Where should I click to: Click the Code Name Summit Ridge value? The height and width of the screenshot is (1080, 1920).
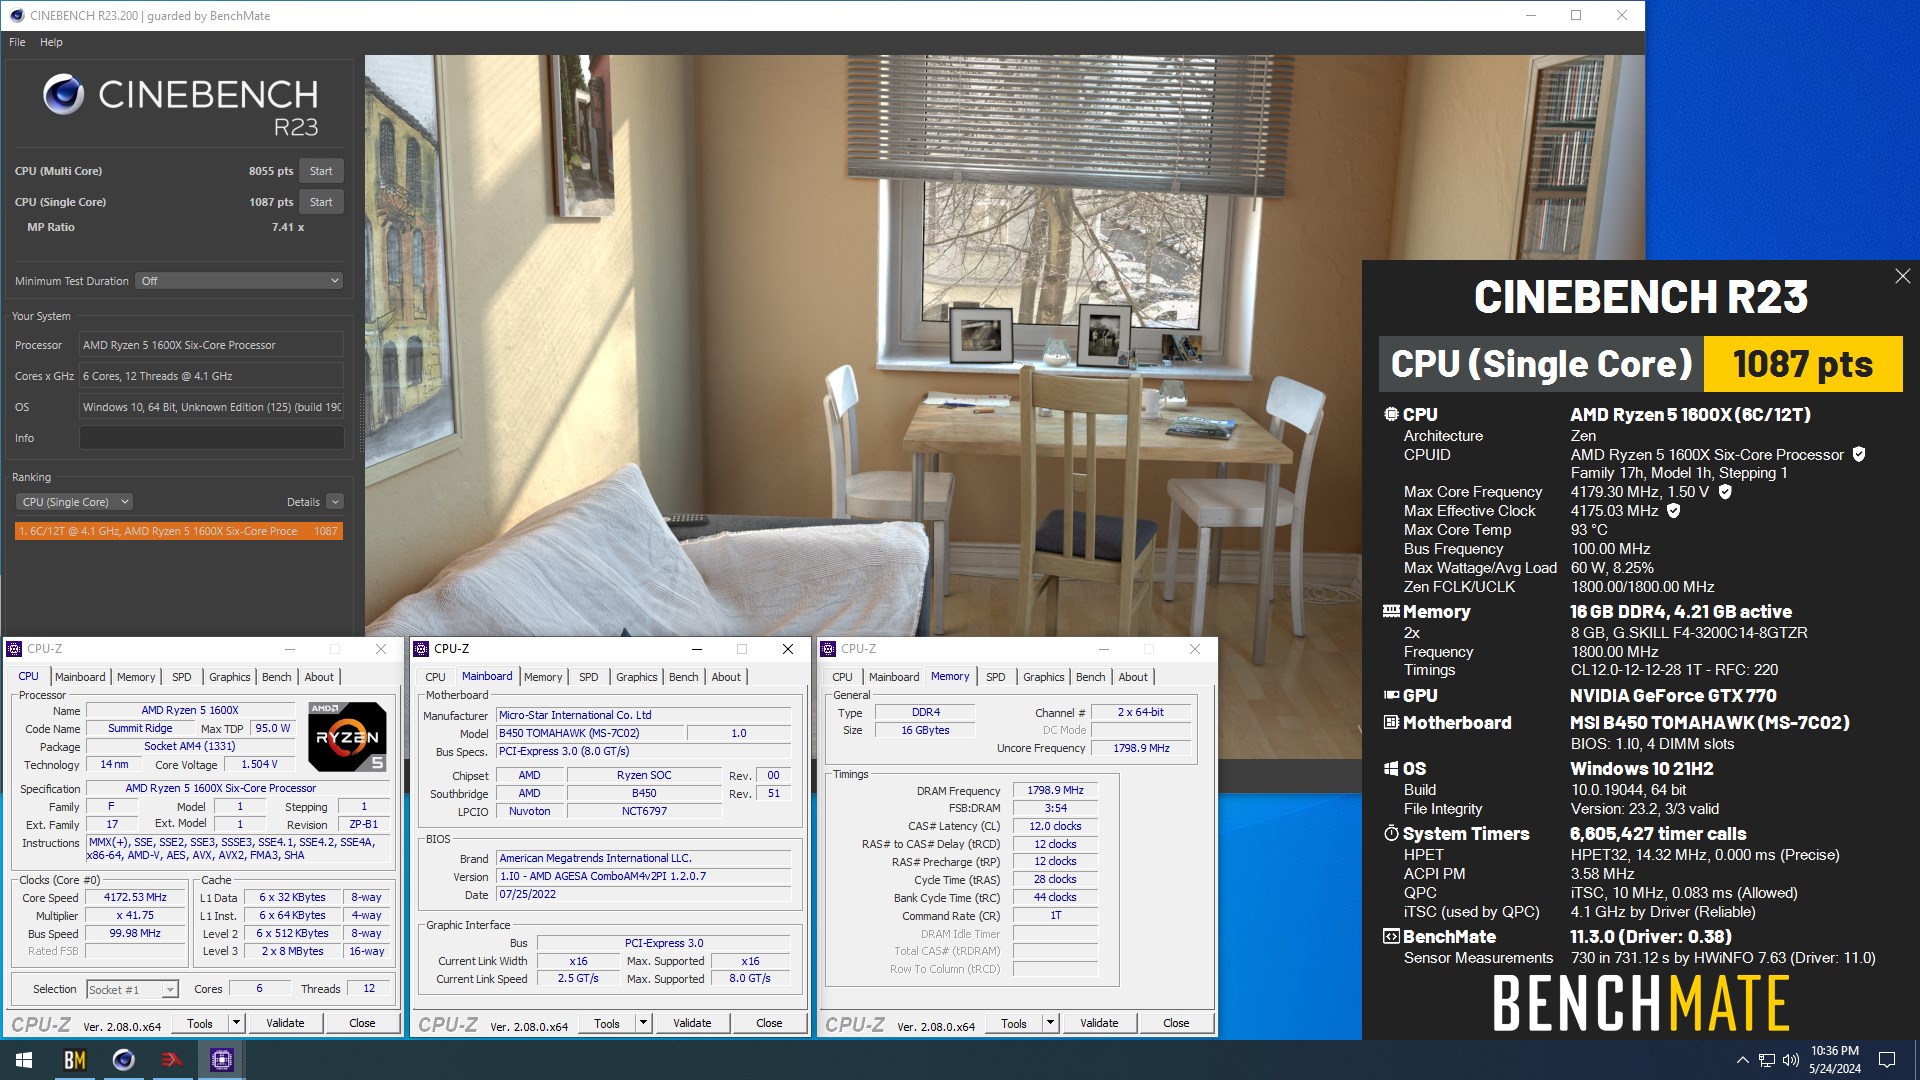(x=140, y=729)
